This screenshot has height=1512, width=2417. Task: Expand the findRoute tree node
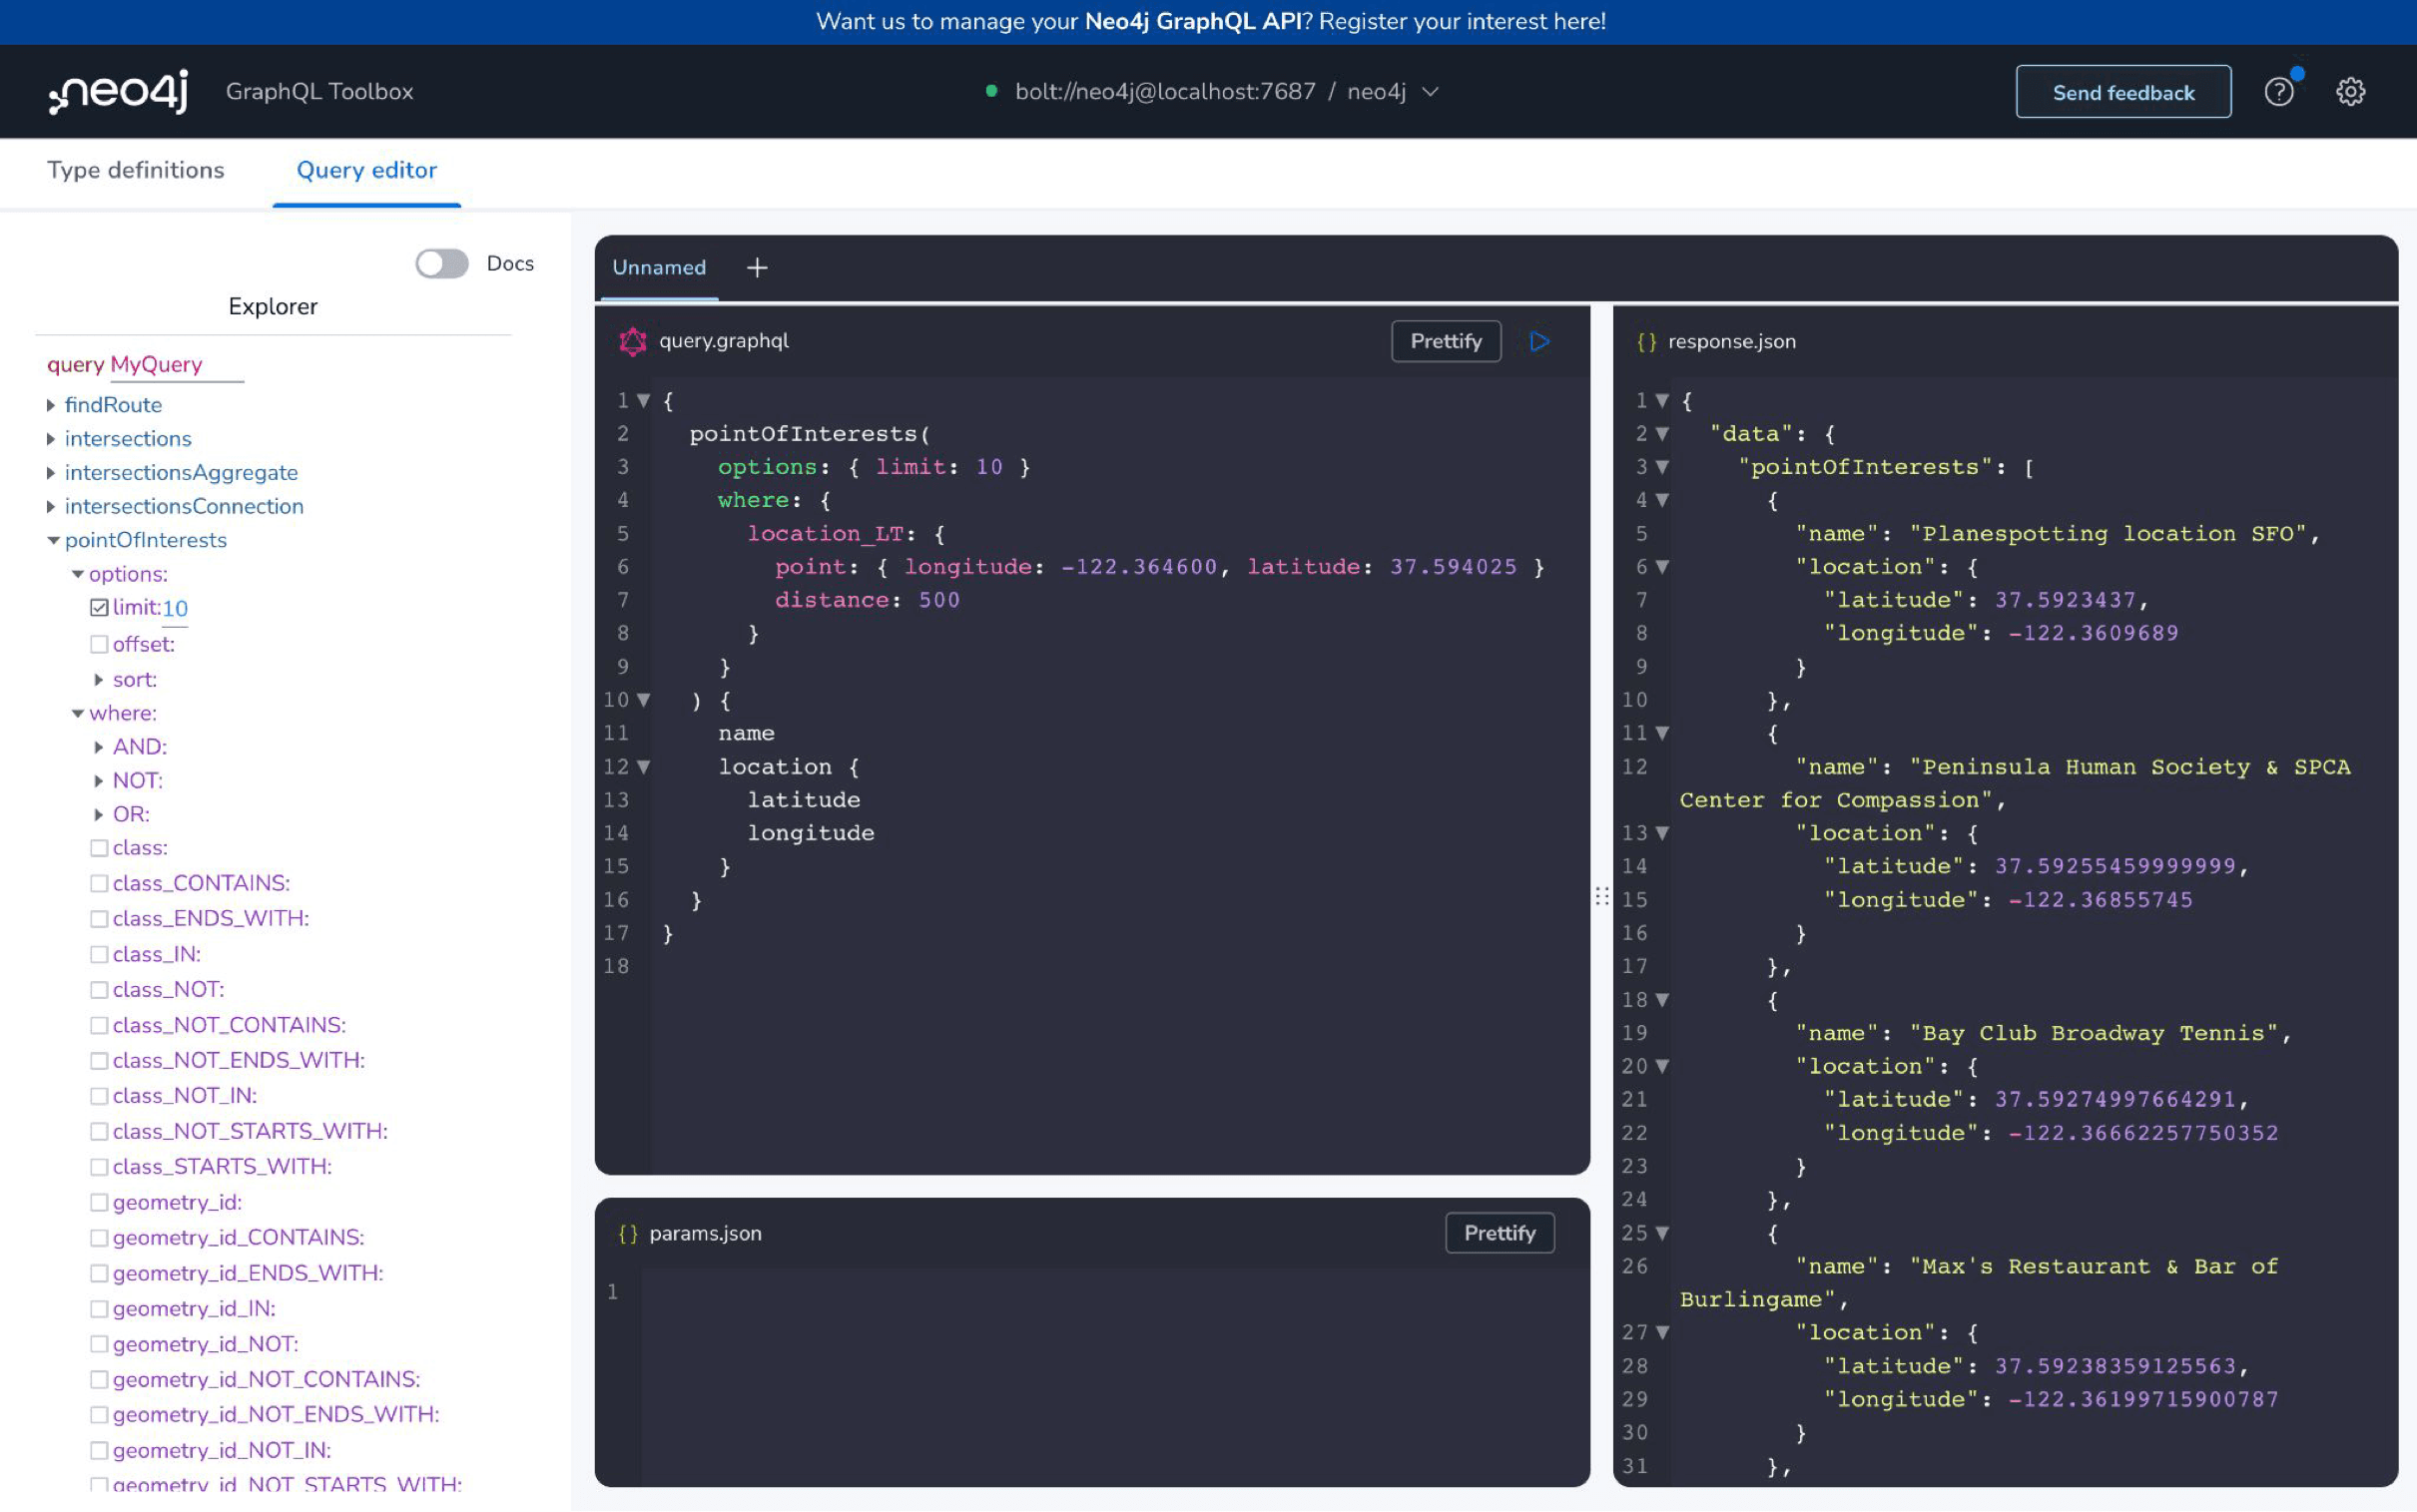(x=51, y=405)
